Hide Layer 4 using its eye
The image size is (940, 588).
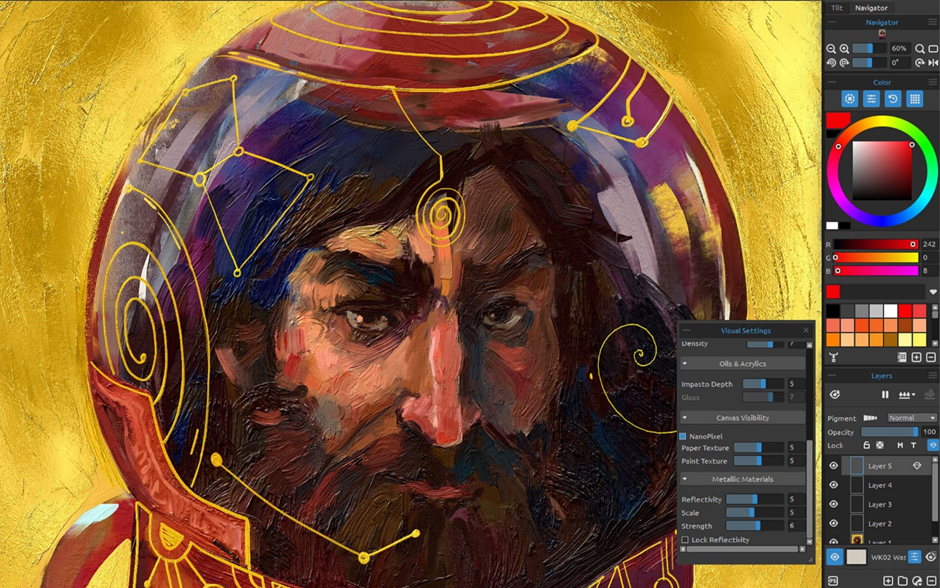click(834, 485)
